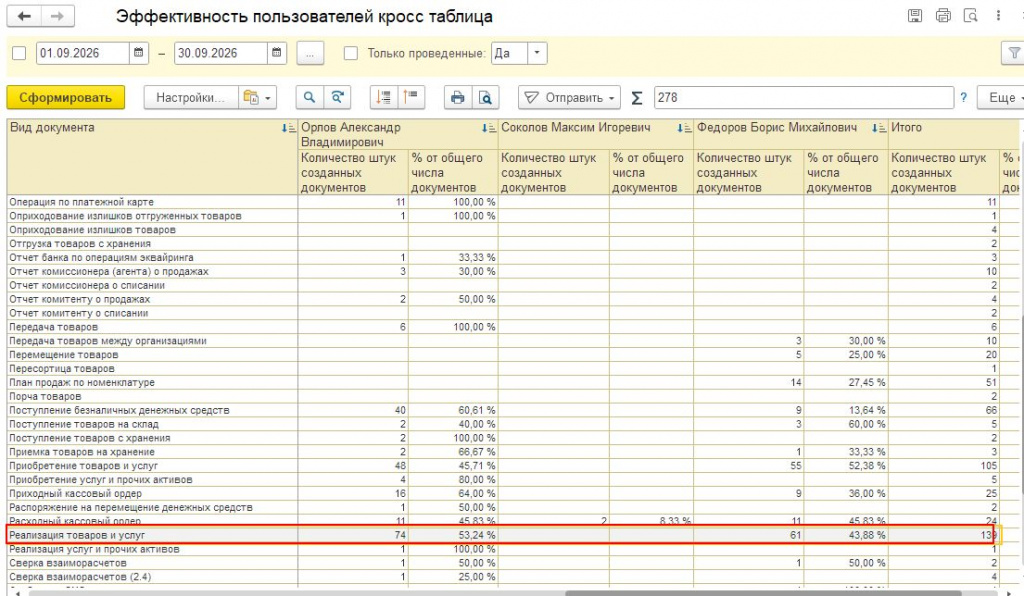
Task: Open the three-dot more menu at top
Action: click(x=998, y=16)
